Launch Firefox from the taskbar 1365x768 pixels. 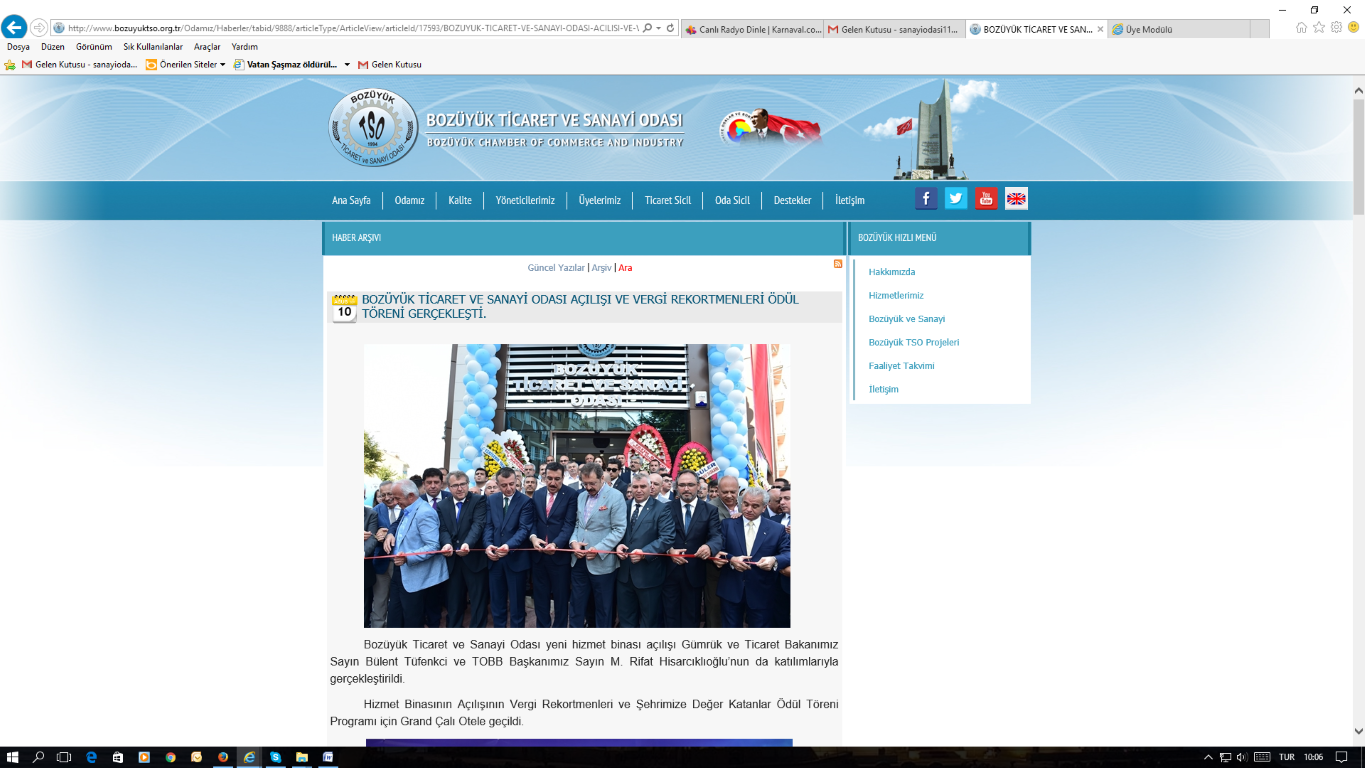222,757
